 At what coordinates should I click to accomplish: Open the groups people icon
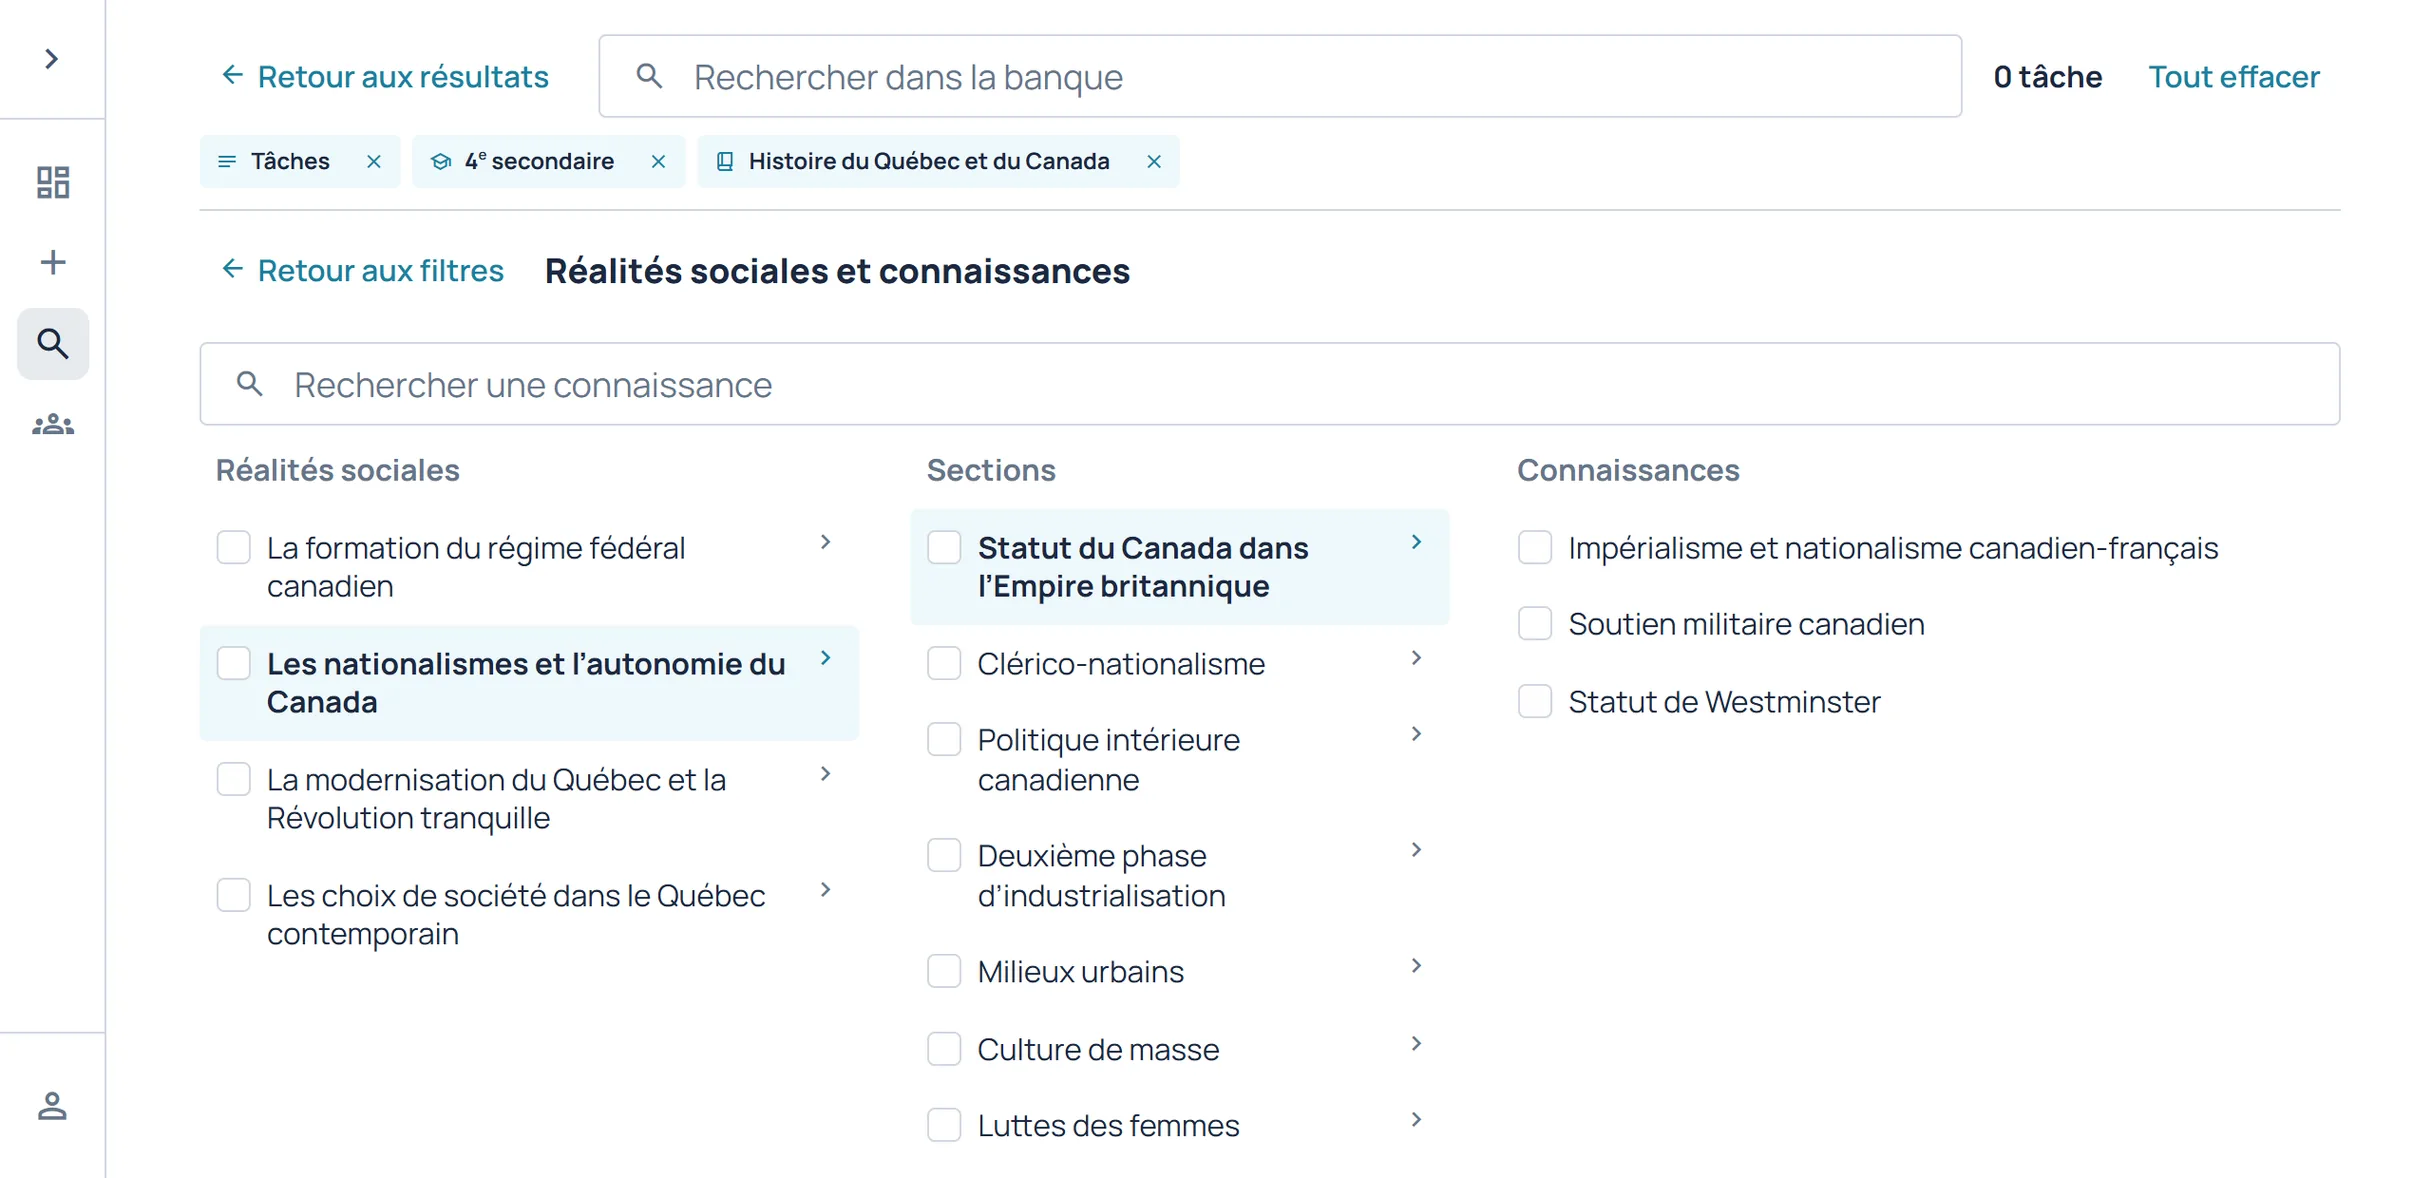click(x=53, y=425)
